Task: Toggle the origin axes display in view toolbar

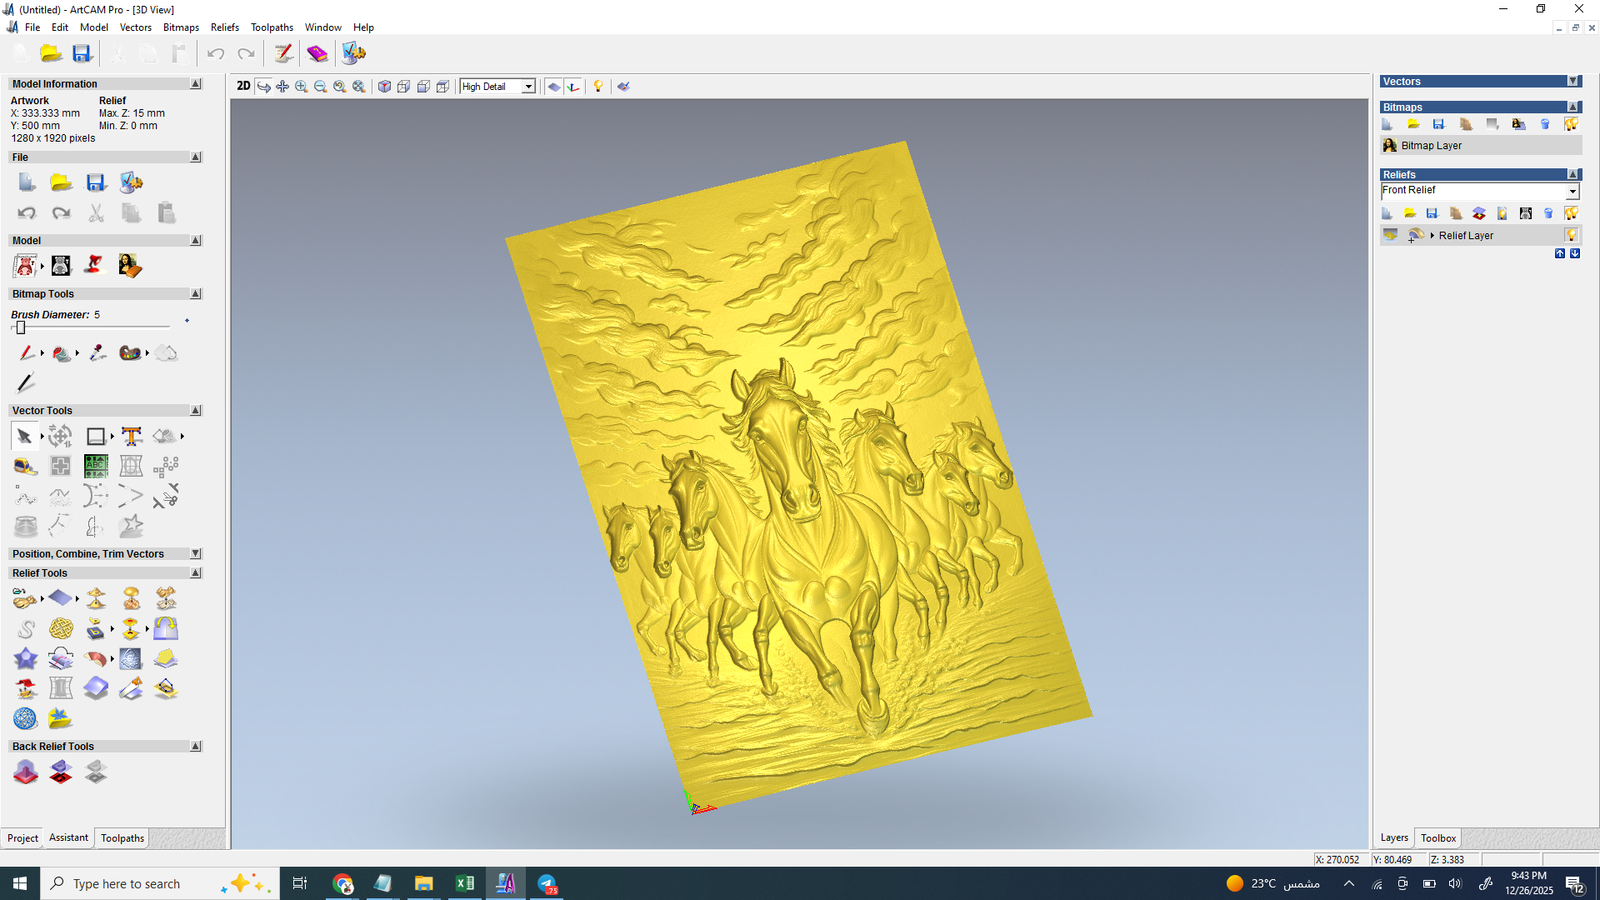Action: tap(573, 87)
